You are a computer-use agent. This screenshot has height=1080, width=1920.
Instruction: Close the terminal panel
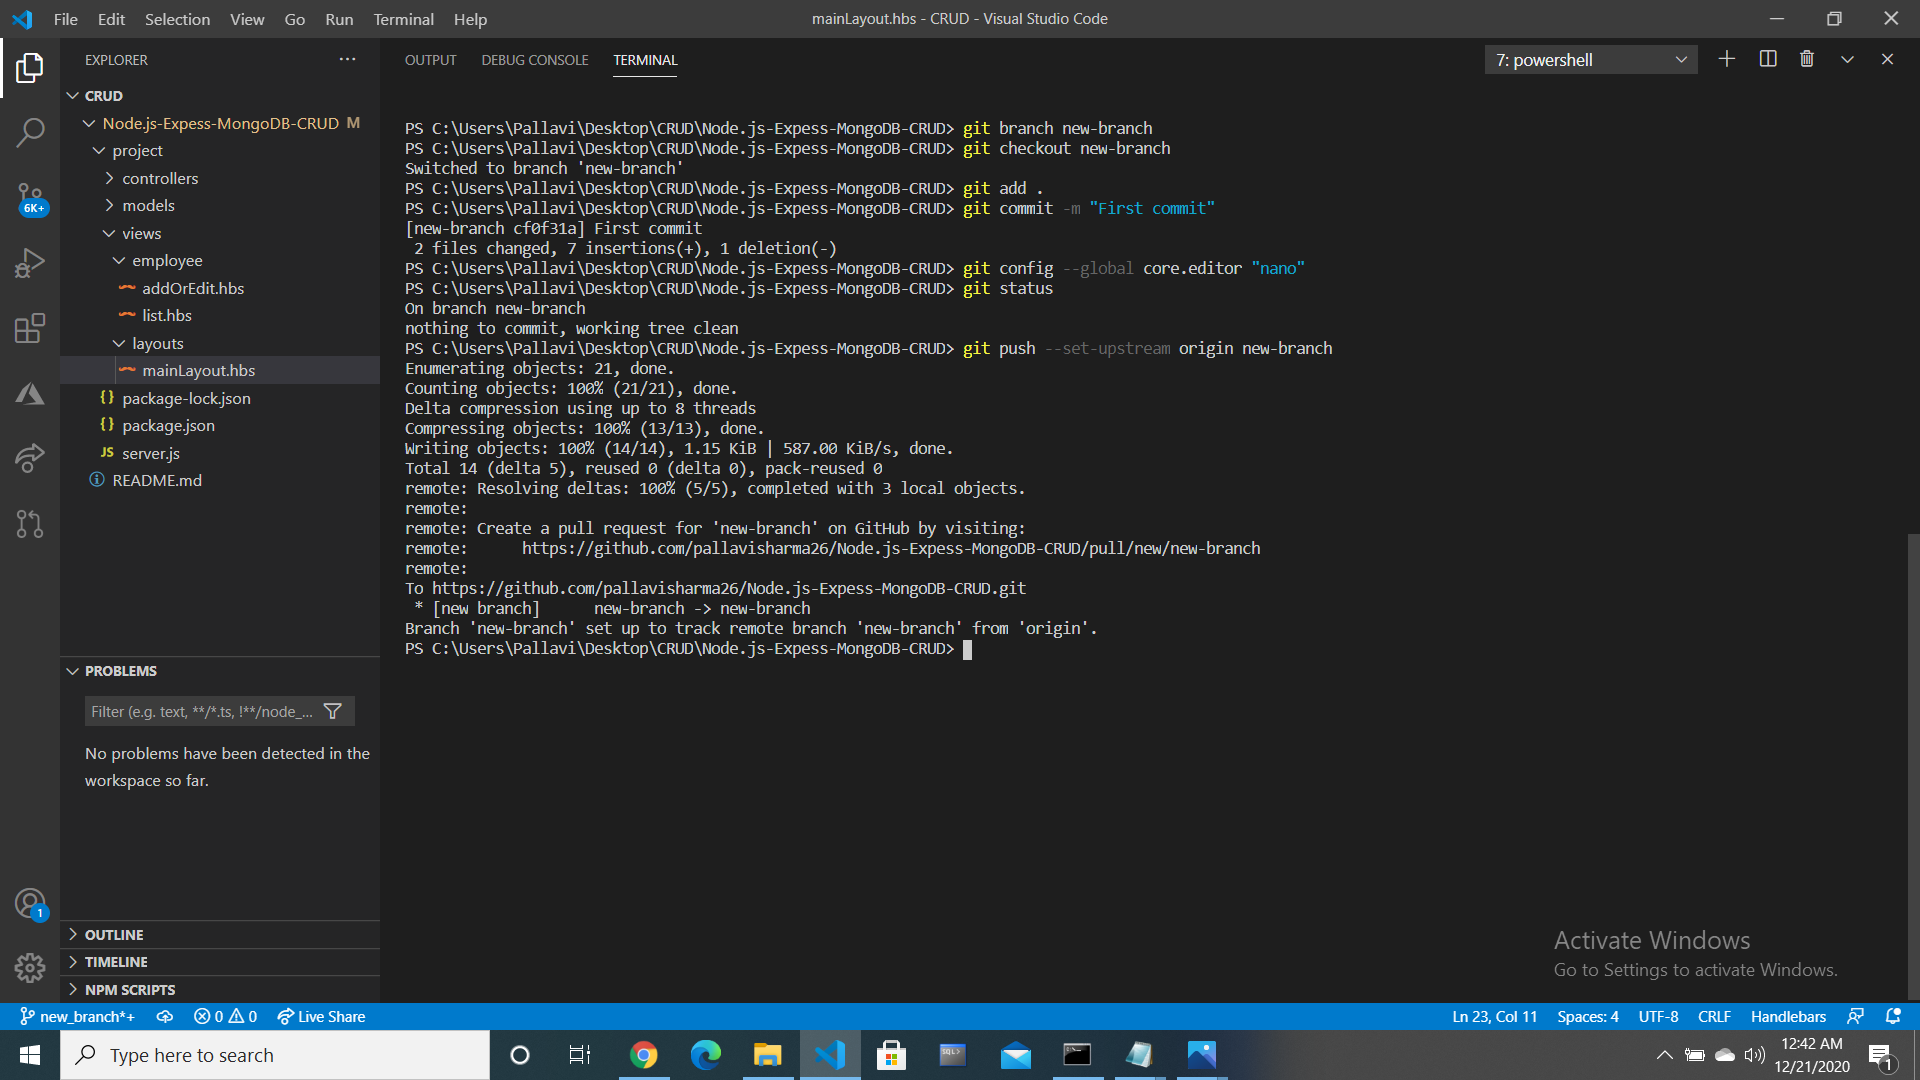(x=1887, y=59)
